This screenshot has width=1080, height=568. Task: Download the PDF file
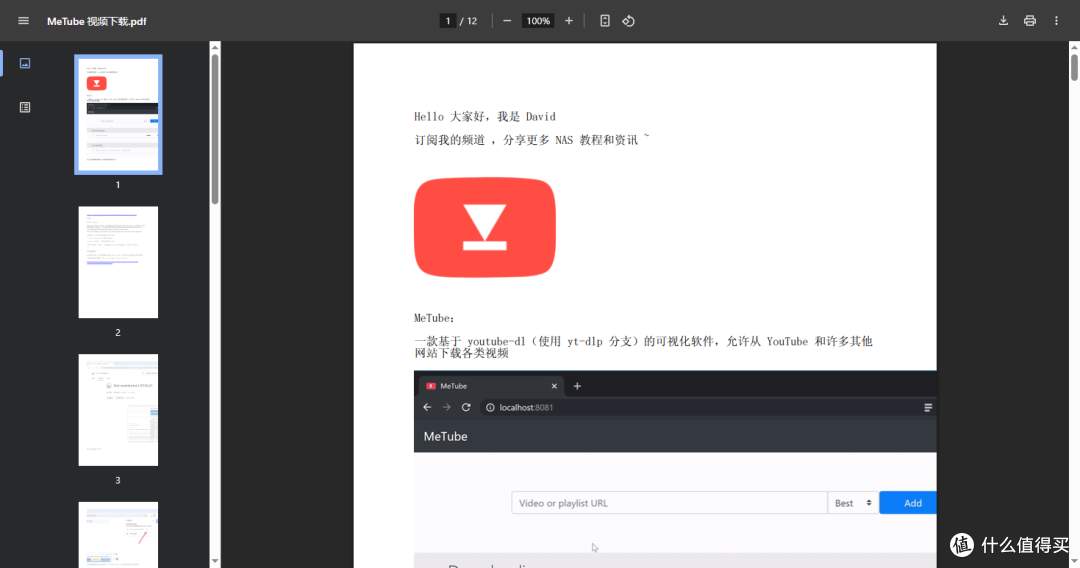[x=1004, y=21]
